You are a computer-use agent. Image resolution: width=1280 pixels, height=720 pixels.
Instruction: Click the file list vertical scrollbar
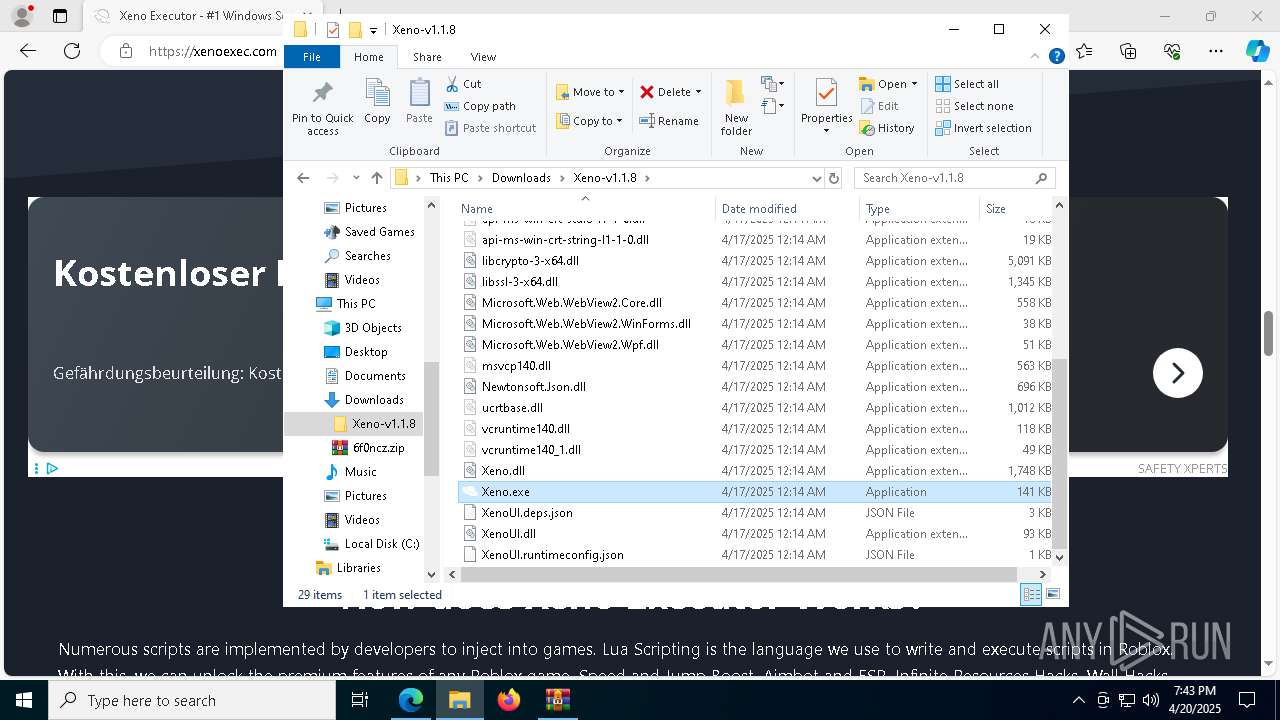(x=1059, y=455)
